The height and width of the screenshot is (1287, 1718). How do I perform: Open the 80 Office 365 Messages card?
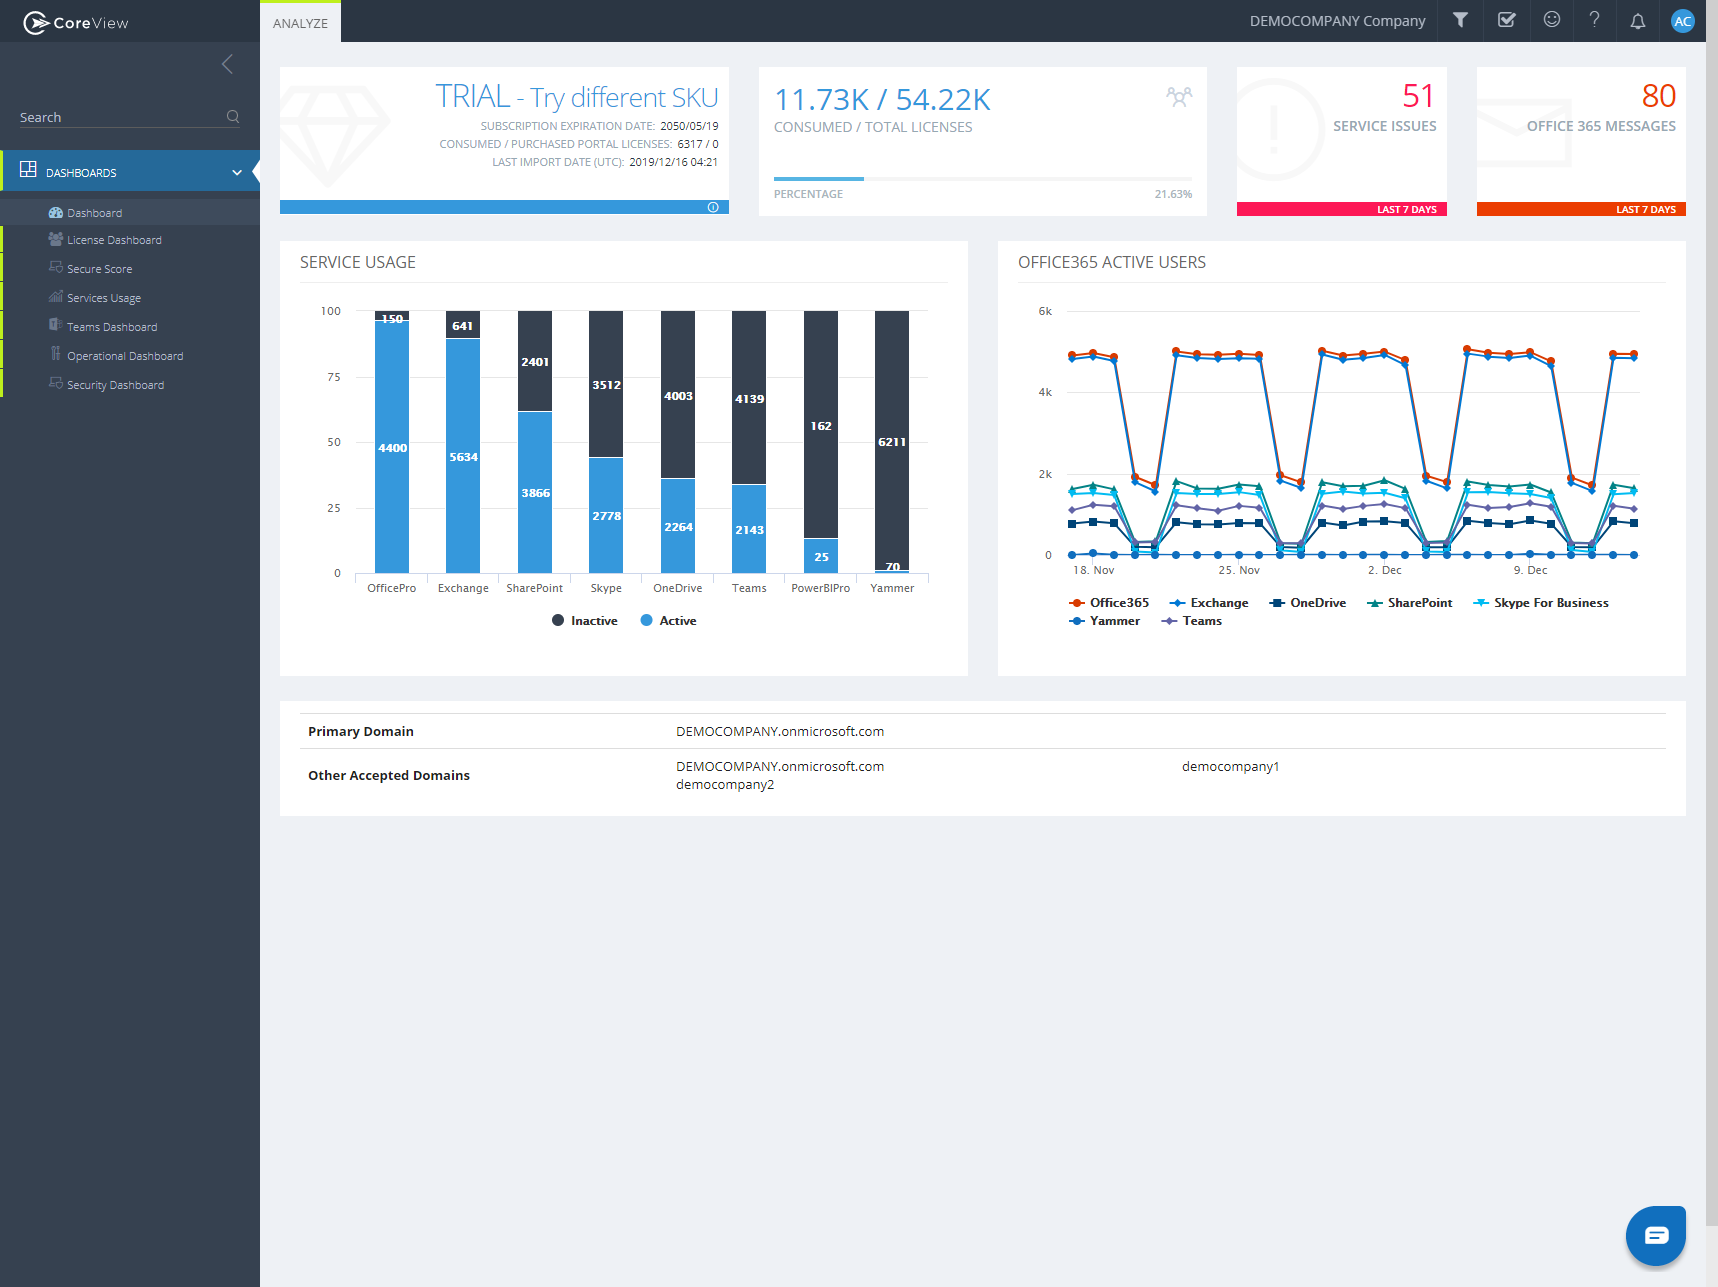1581,141
